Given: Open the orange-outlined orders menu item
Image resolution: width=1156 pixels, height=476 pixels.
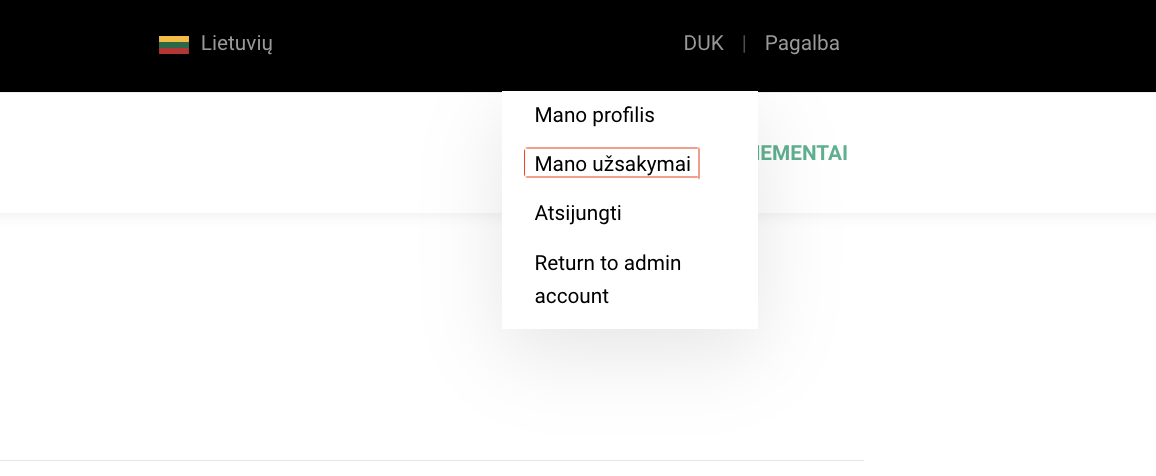Looking at the screenshot, I should (612, 164).
